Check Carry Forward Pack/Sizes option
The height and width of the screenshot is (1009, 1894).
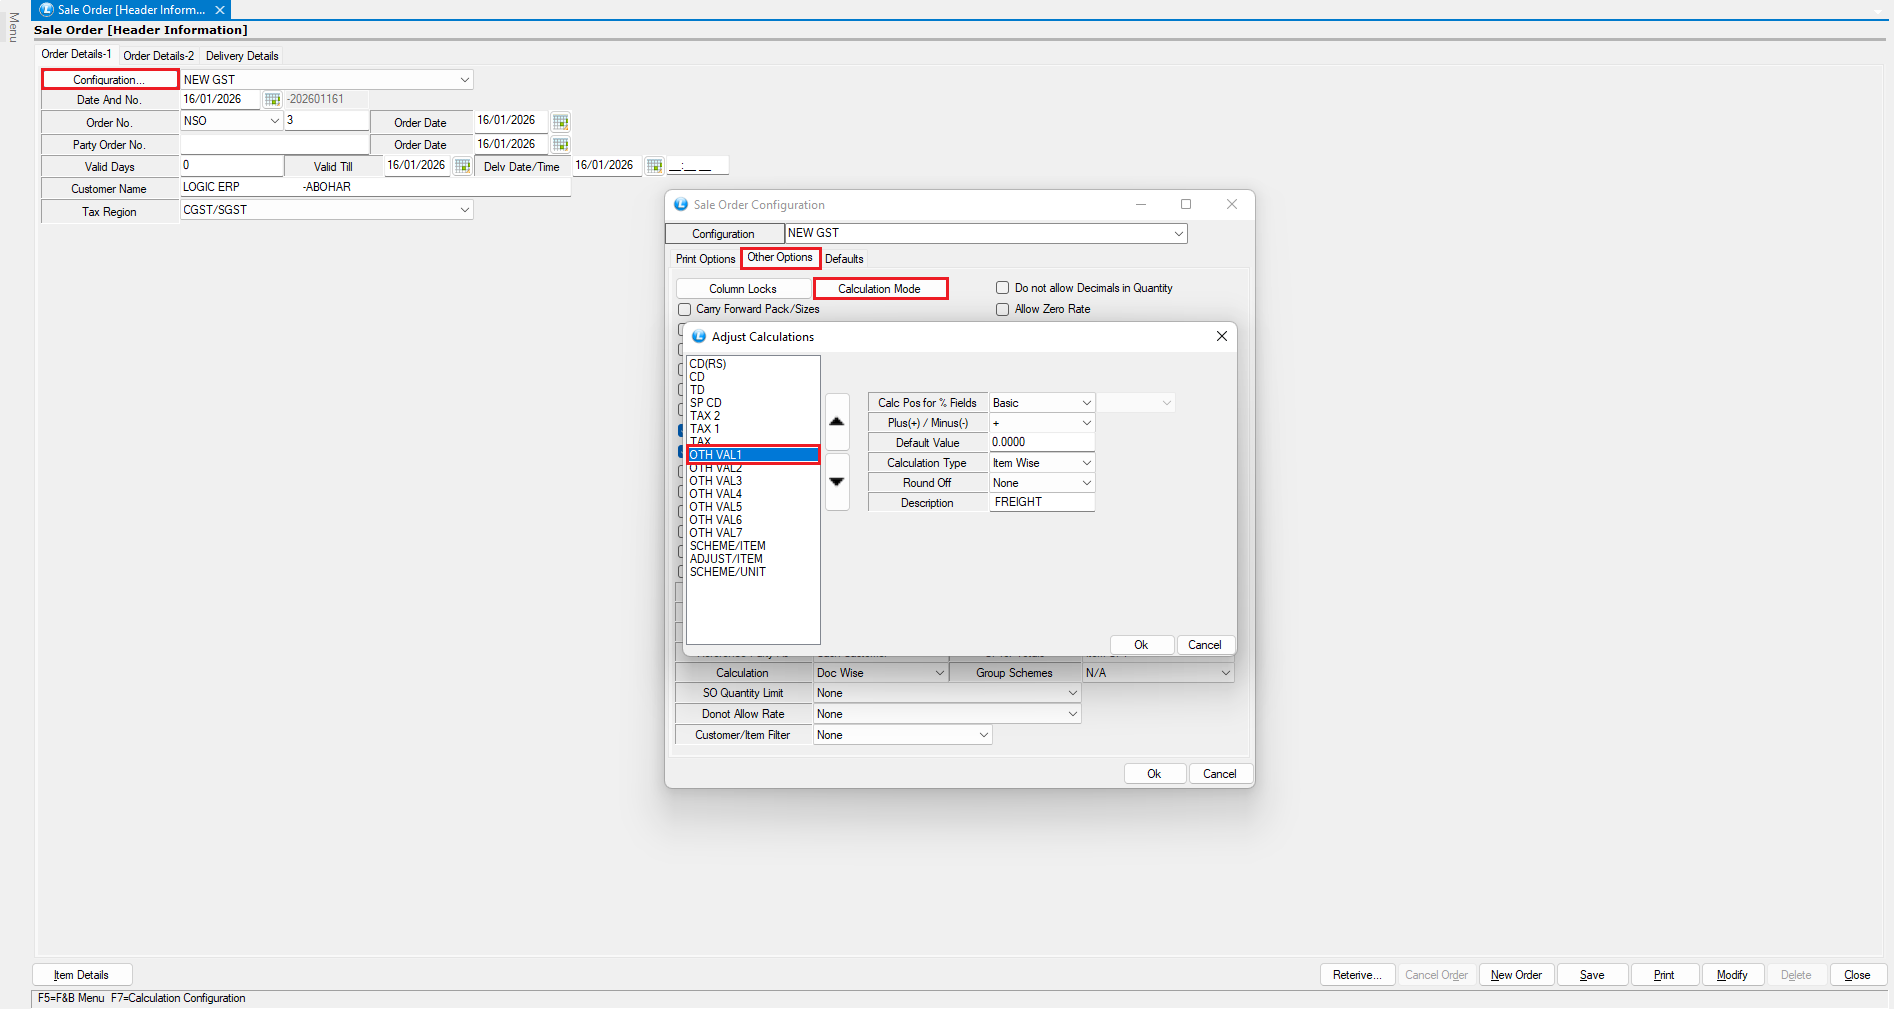tap(685, 310)
